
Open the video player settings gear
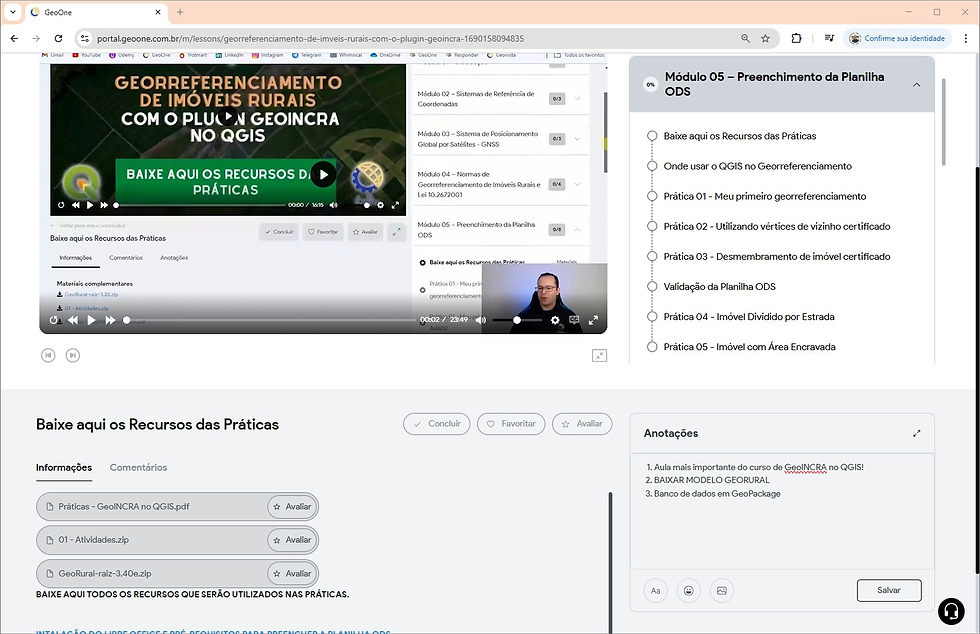point(555,320)
